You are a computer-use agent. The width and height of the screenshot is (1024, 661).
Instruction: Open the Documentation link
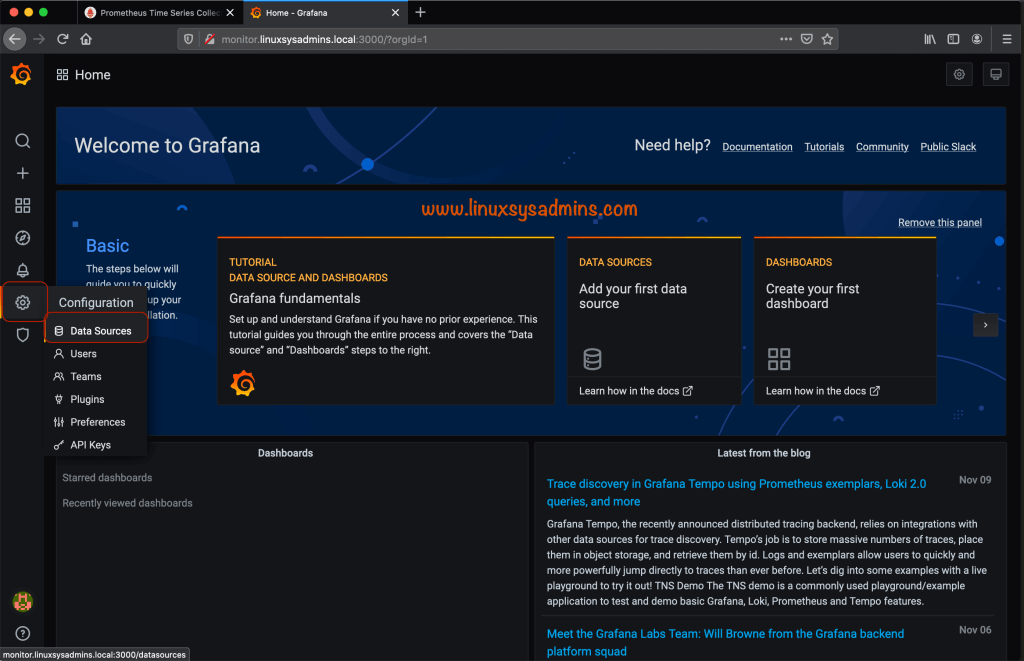coord(757,147)
